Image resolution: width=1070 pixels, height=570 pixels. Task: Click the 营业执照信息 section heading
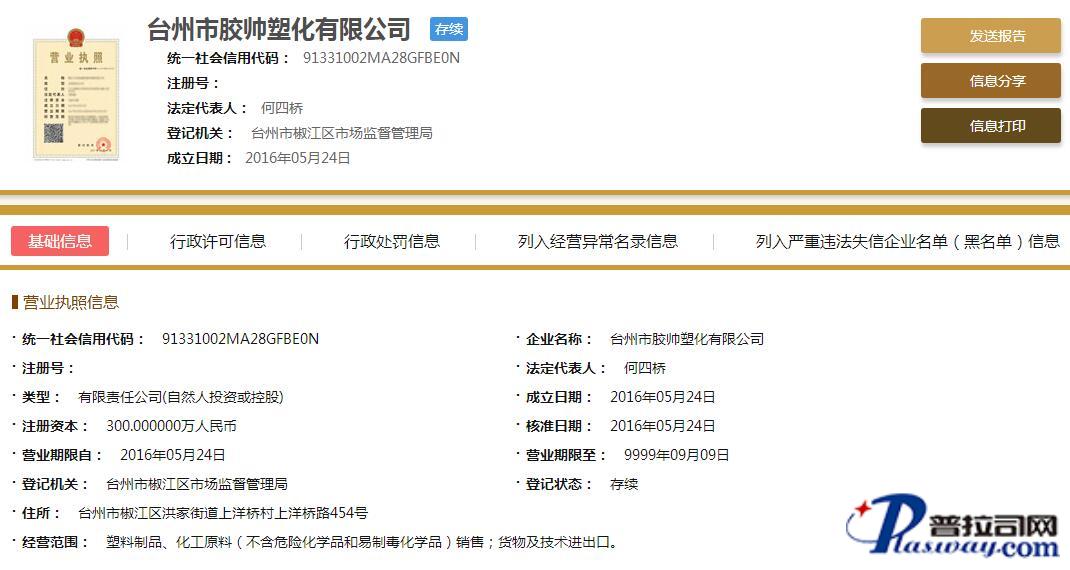click(70, 302)
